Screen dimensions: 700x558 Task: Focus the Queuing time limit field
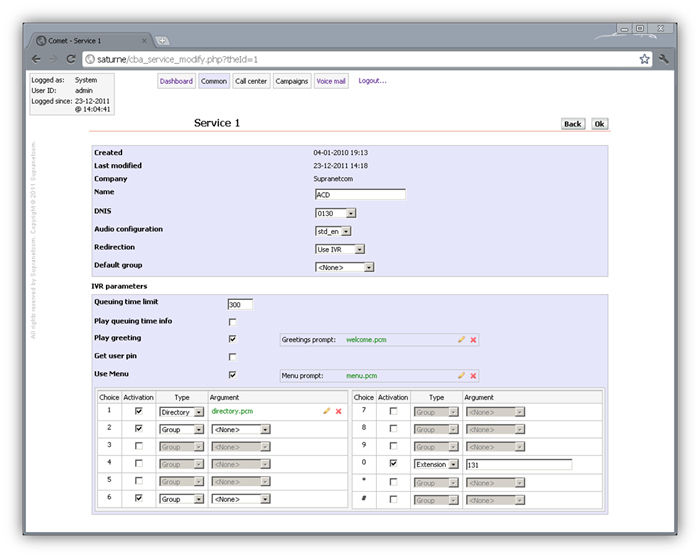point(240,304)
